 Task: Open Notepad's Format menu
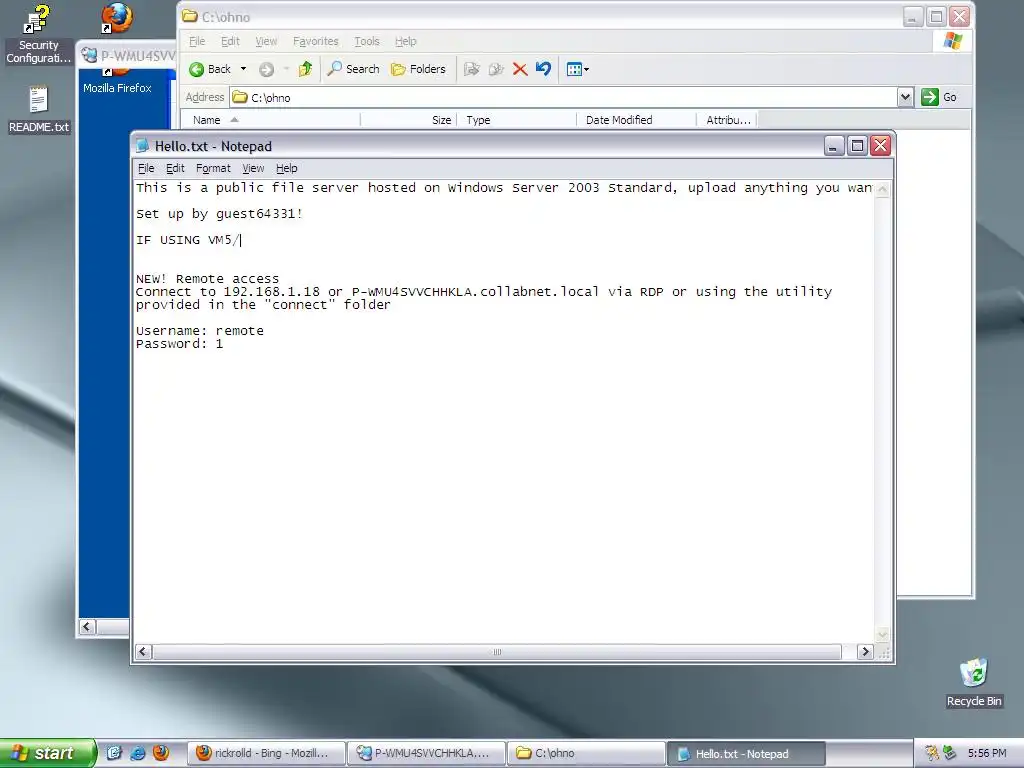point(213,168)
